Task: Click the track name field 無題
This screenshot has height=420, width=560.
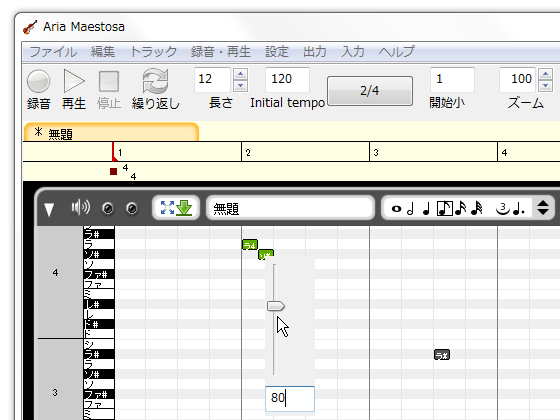Action: 290,208
